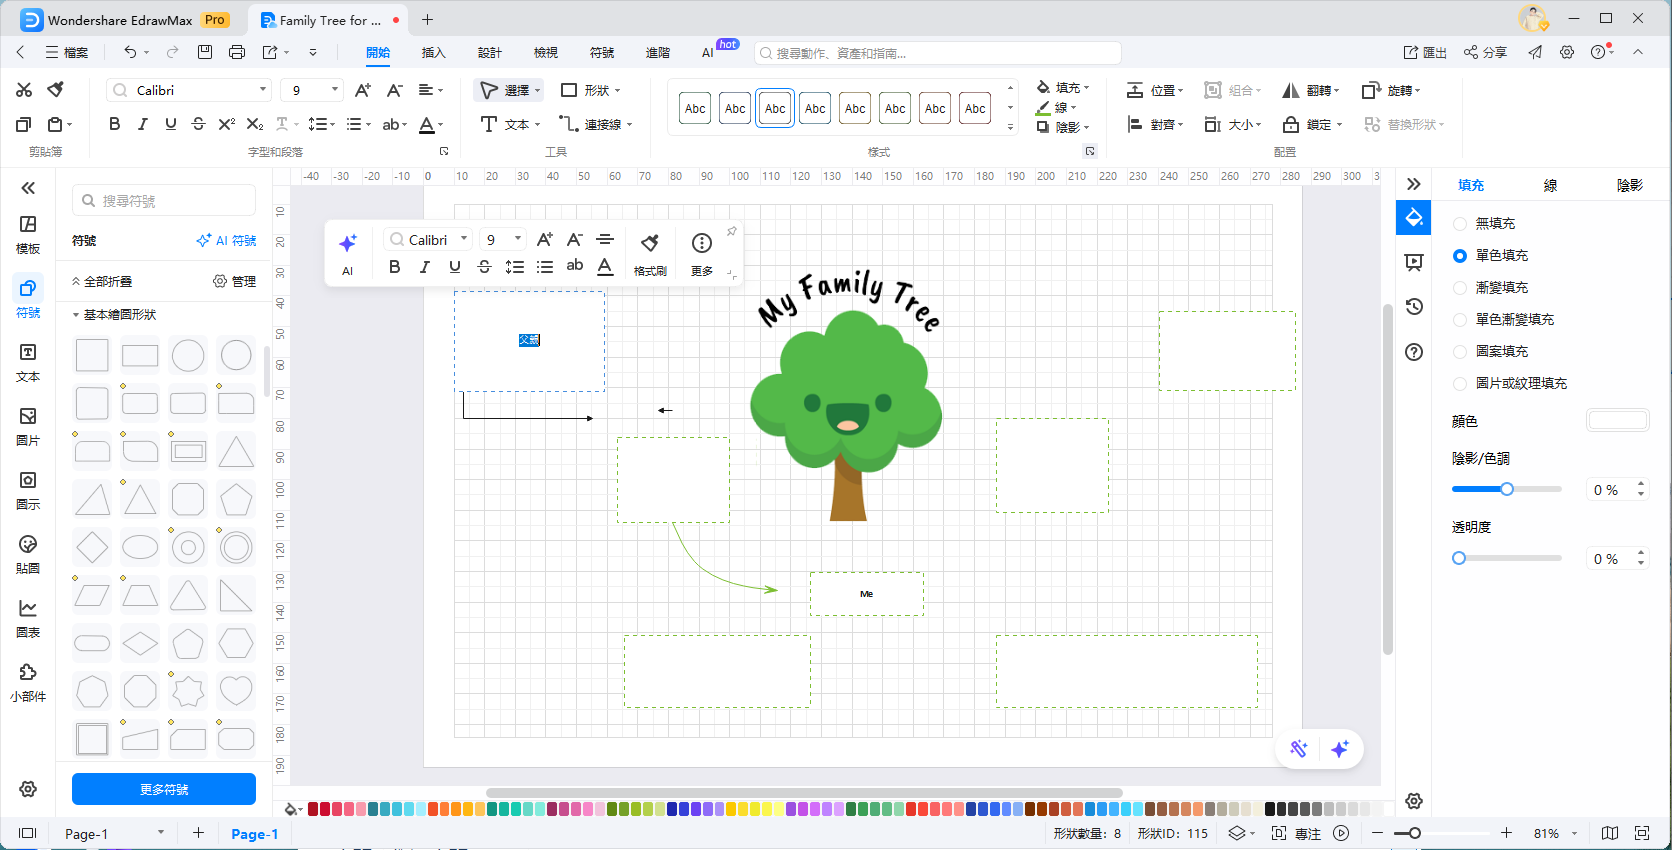Toggle strikethrough in the ribbon font group
The image size is (1672, 850).
(198, 124)
